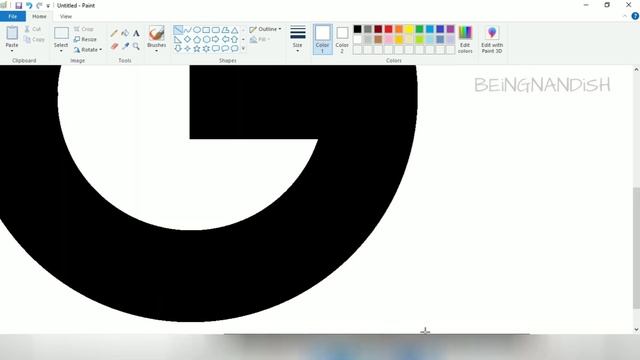Choose the Triangle shape
This screenshot has height=360, width=640.
click(234, 30)
